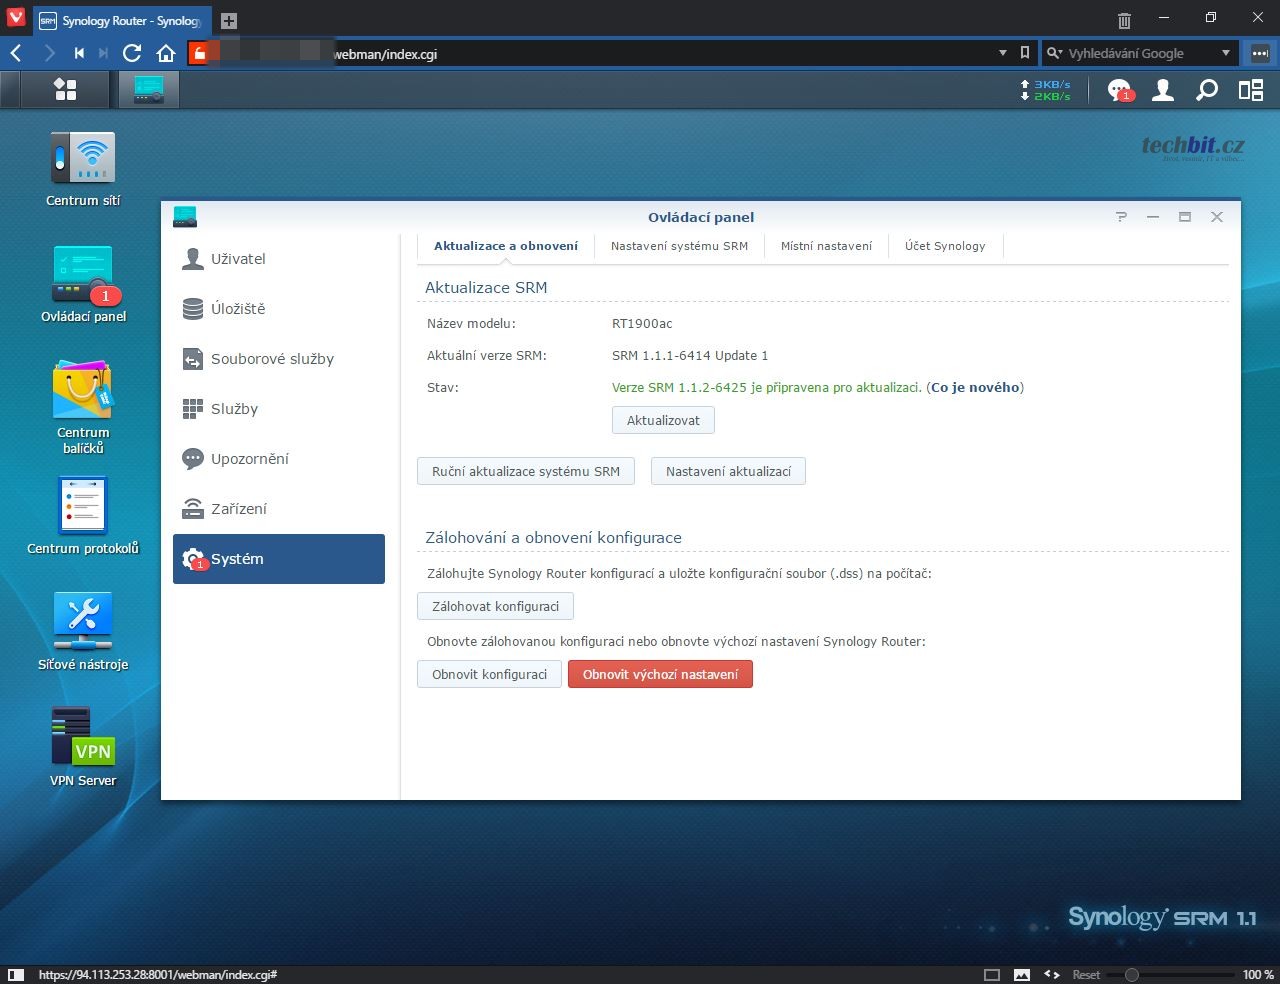This screenshot has height=984, width=1280.
Task: Adjust the browser zoom slider
Action: 1132,974
